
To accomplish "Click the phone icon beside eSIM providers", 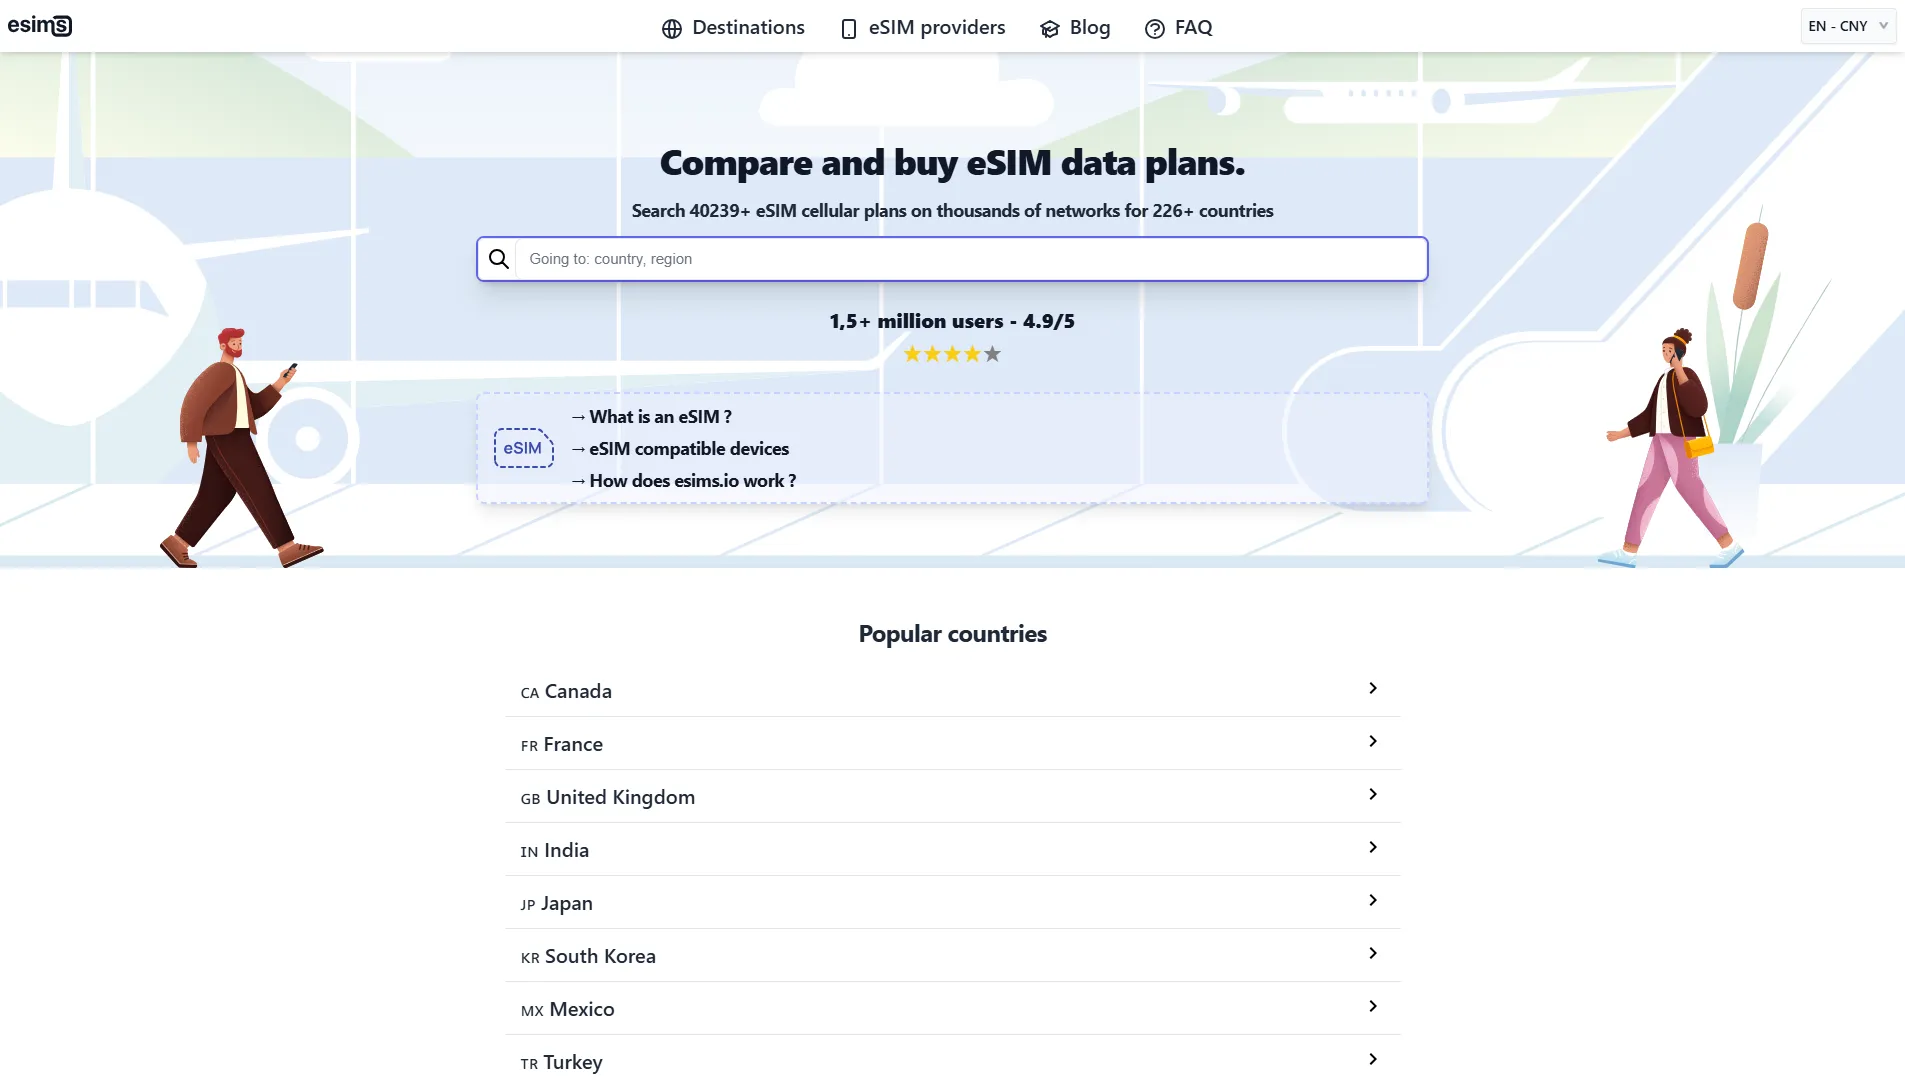I will coord(849,29).
